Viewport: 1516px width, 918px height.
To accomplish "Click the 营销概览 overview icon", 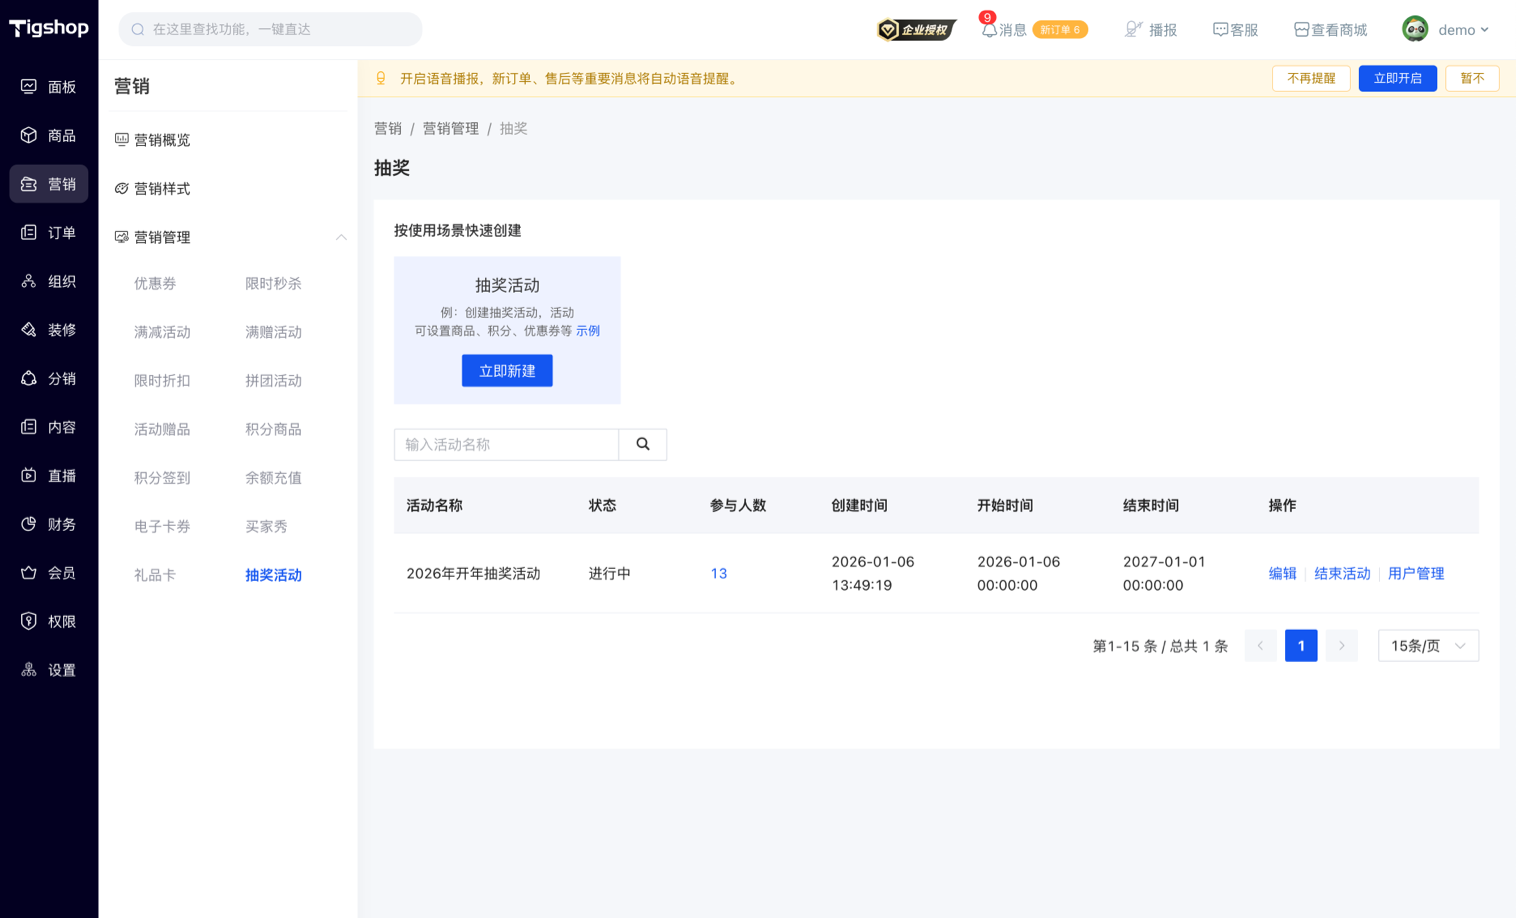I will [122, 140].
